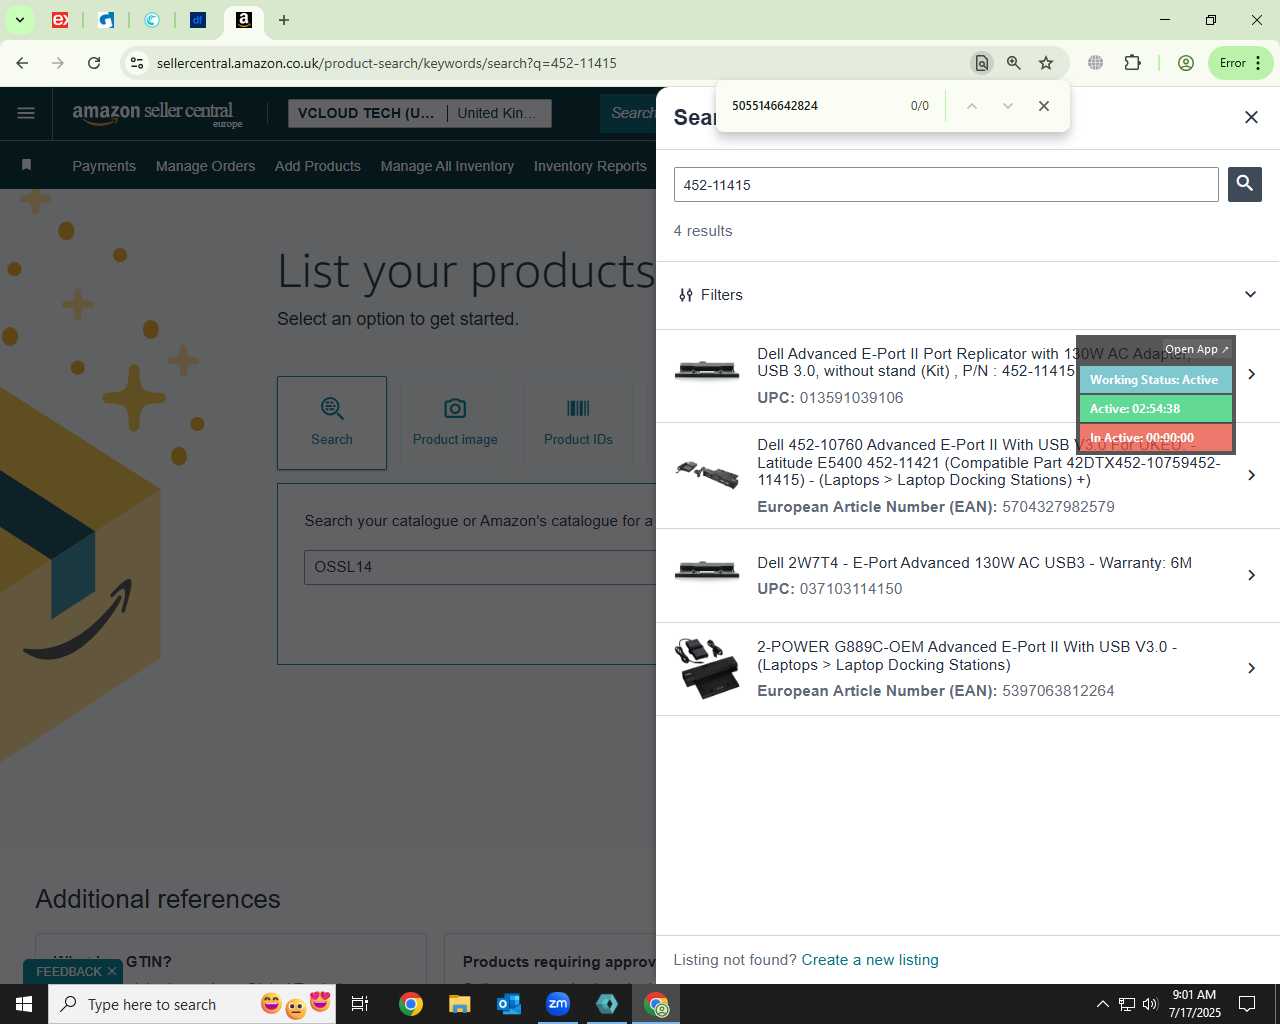Select the Product image option
The image size is (1280, 1024).
(455, 423)
